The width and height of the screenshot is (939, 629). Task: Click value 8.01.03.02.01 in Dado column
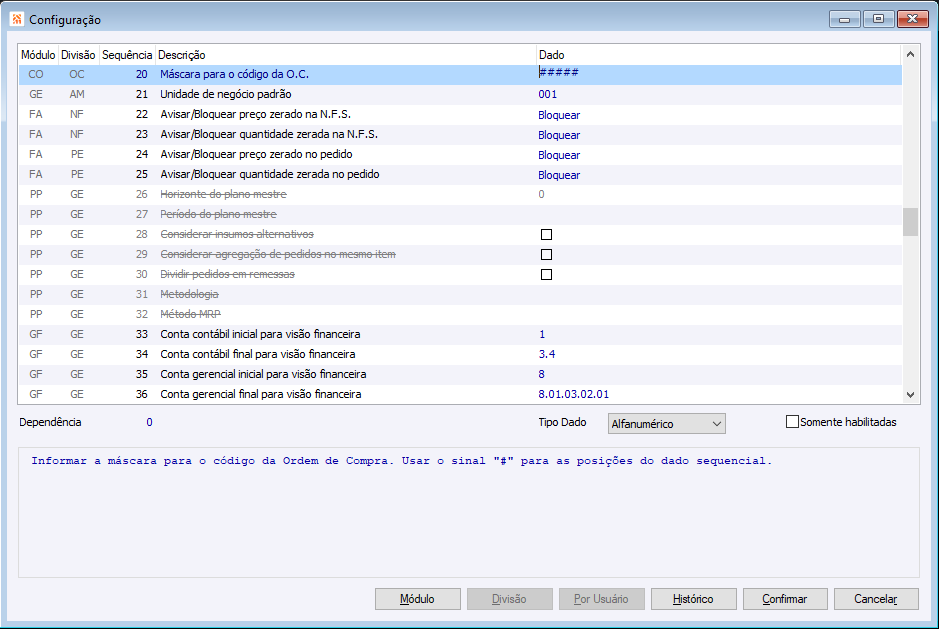click(573, 394)
